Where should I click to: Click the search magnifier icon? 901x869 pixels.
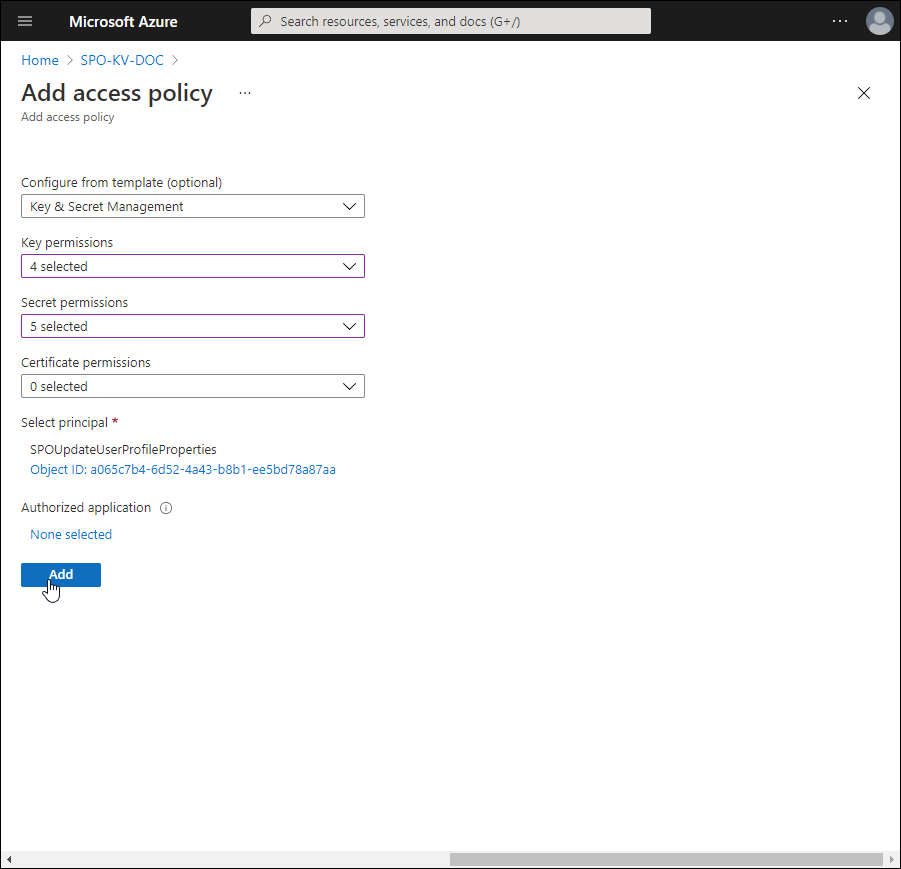point(265,21)
